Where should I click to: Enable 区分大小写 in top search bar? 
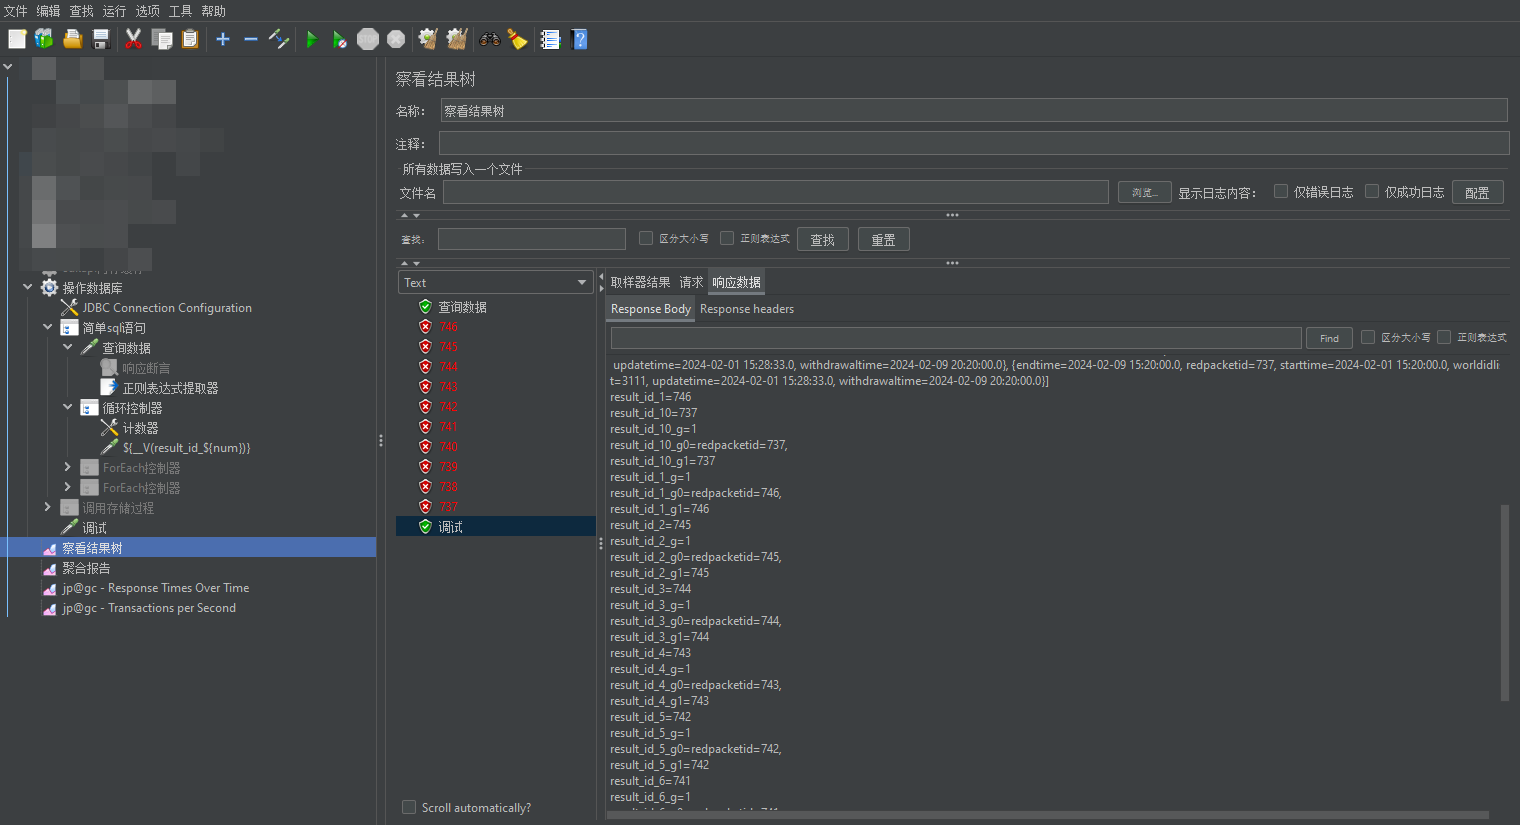coord(645,238)
